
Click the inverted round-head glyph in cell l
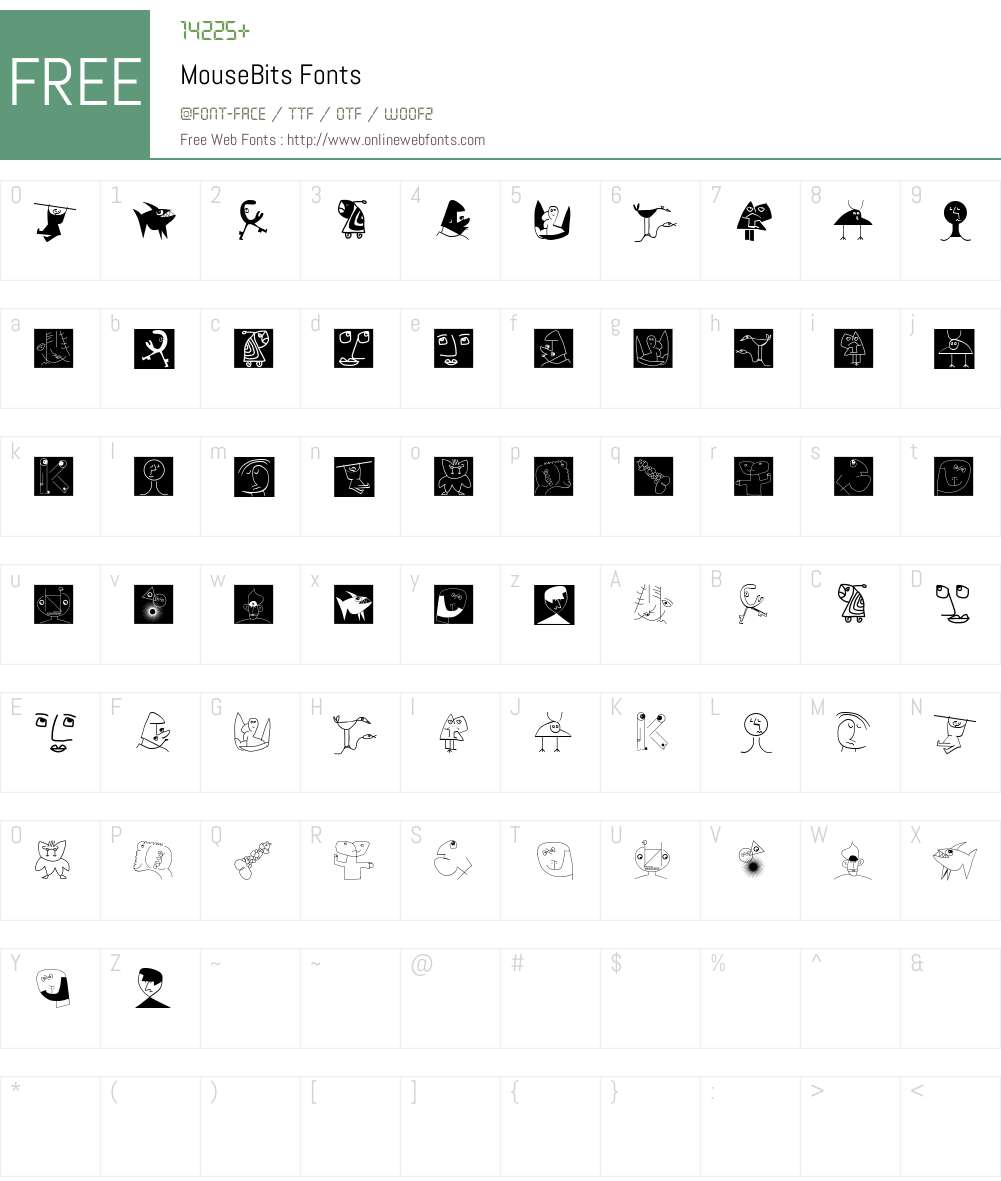(154, 476)
